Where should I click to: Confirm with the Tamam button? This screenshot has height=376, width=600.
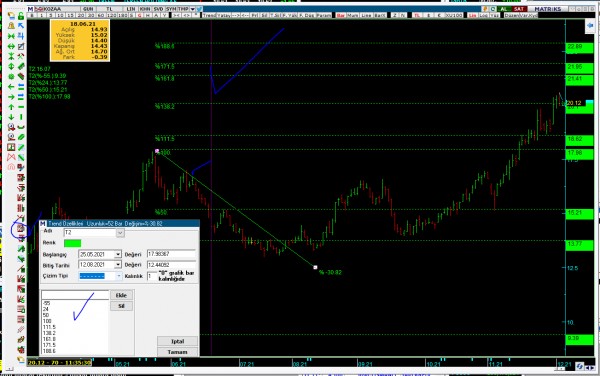click(178, 352)
